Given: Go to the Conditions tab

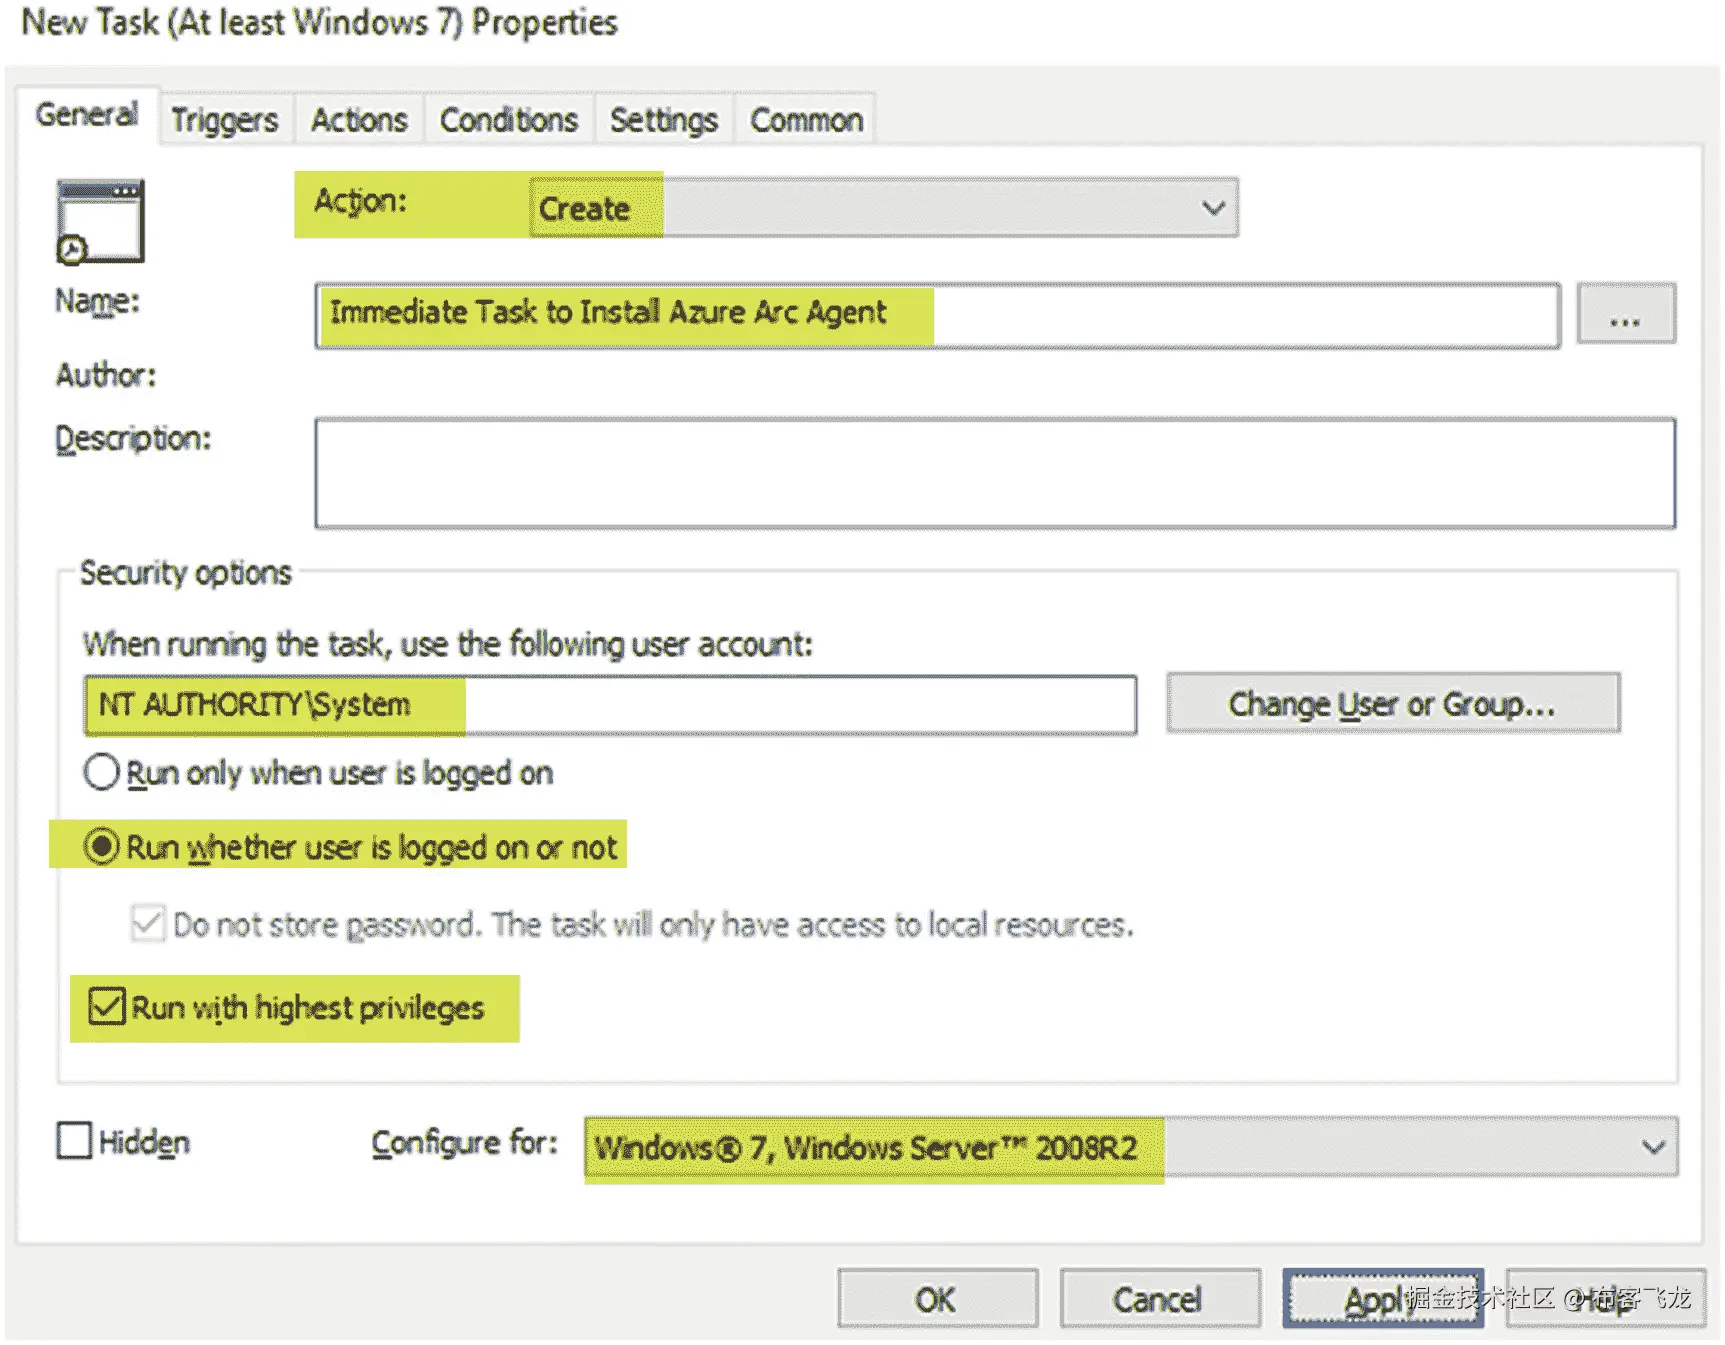Looking at the screenshot, I should pos(509,120).
